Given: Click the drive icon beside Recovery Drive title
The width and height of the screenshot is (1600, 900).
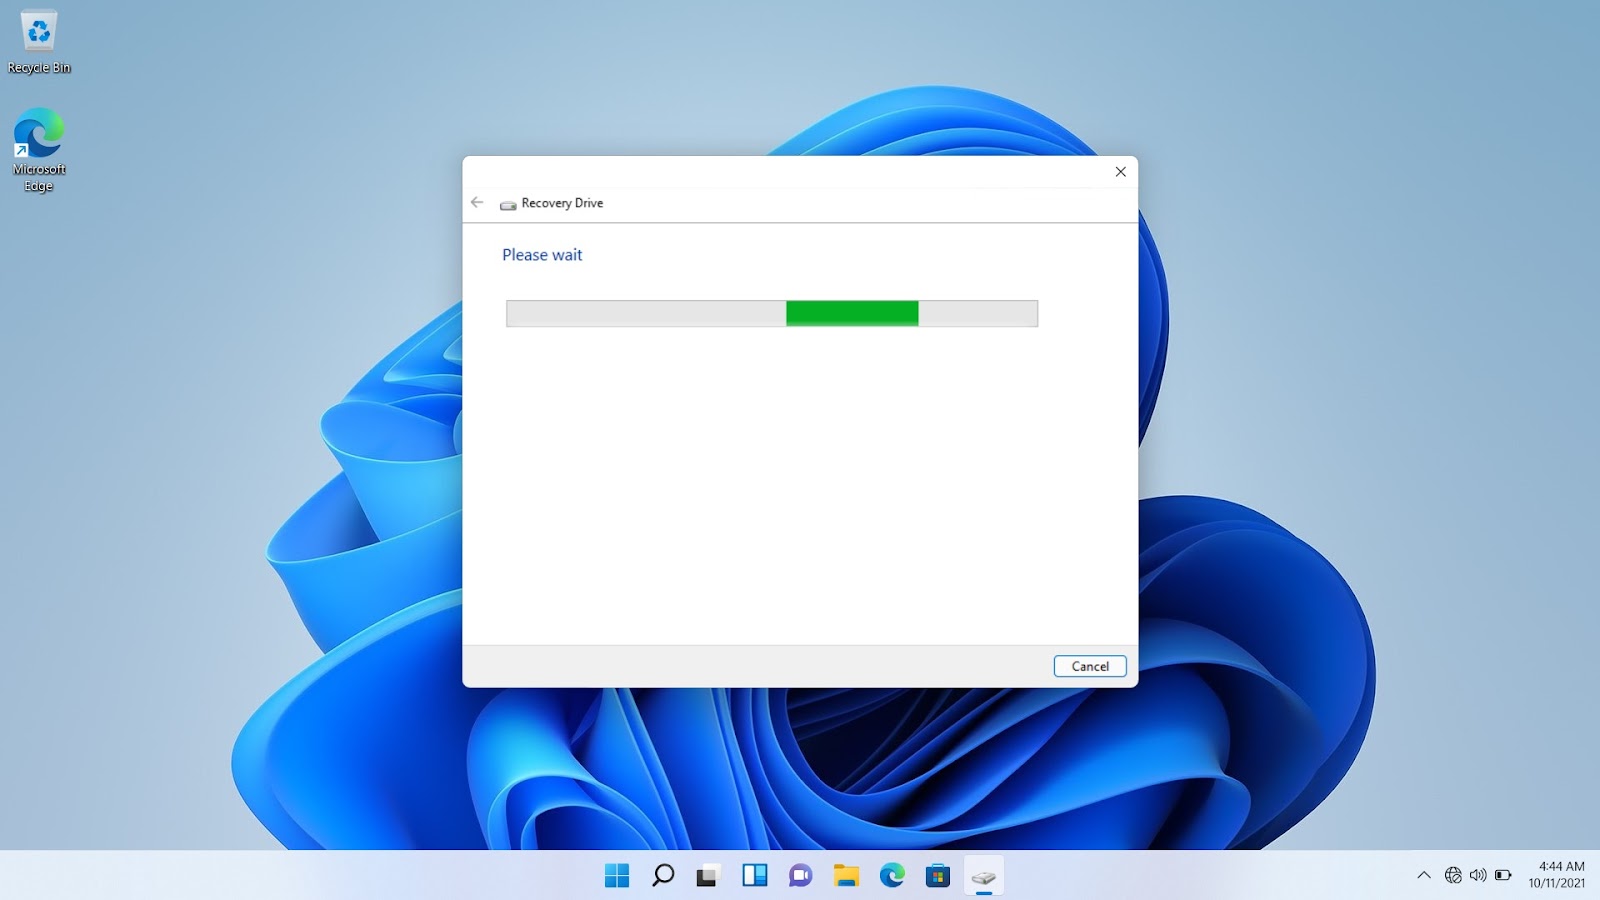Looking at the screenshot, I should [508, 203].
